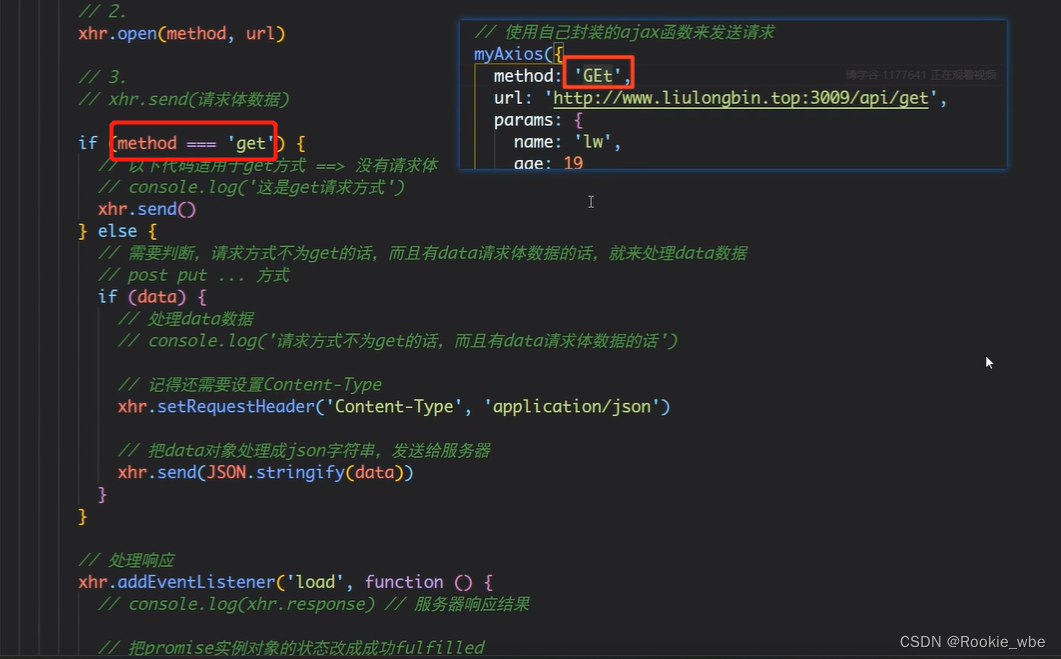
Task: Click comment // 把data对象处理成json字符串
Action: coord(304,451)
